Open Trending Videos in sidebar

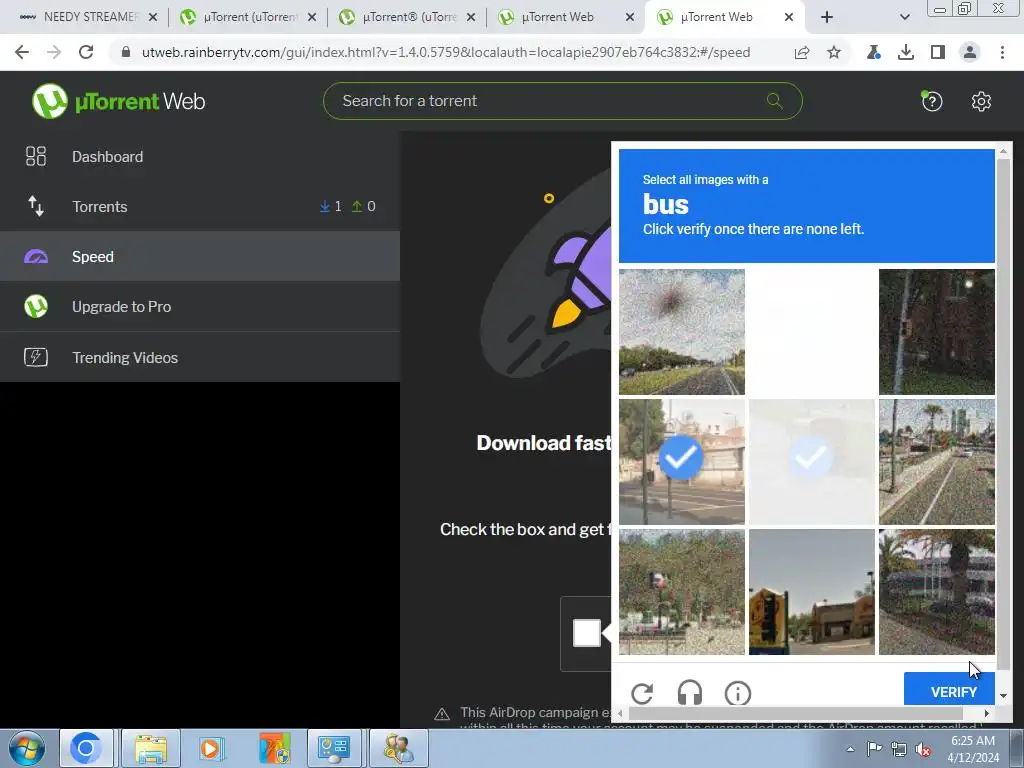coord(200,357)
